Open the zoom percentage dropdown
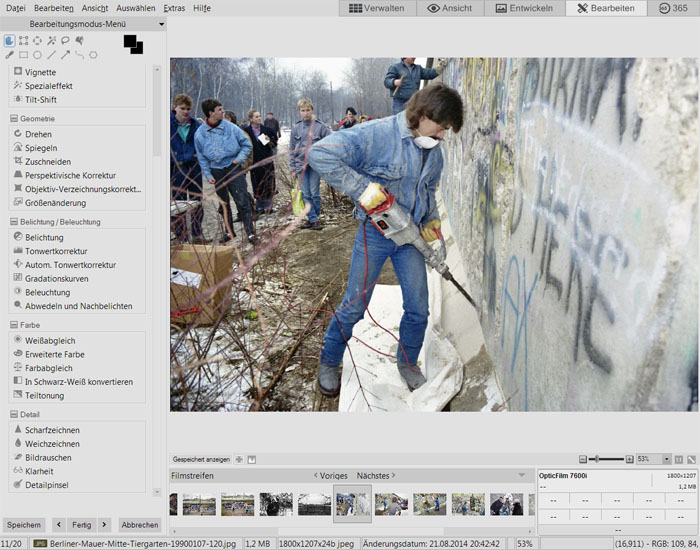Screen dimensions: 700x550 point(667,459)
